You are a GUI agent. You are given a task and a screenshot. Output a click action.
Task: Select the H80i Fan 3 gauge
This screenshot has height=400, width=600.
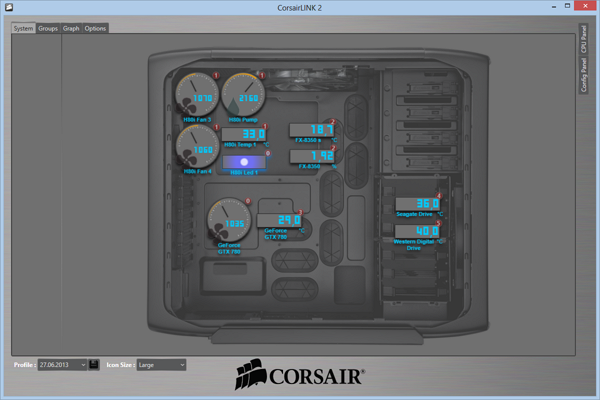pos(197,95)
